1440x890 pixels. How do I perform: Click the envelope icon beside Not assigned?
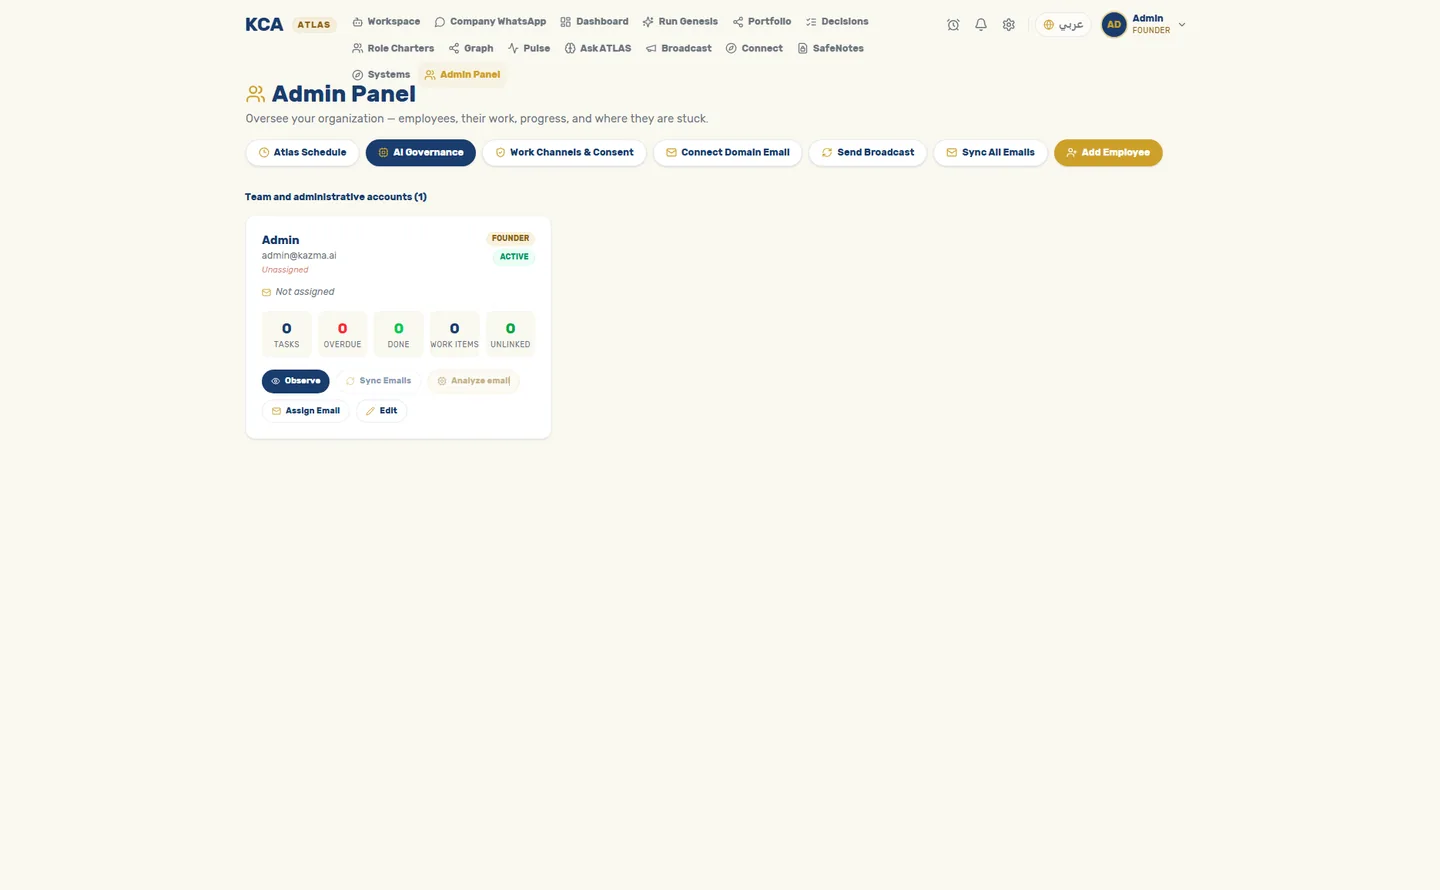tap(266, 292)
